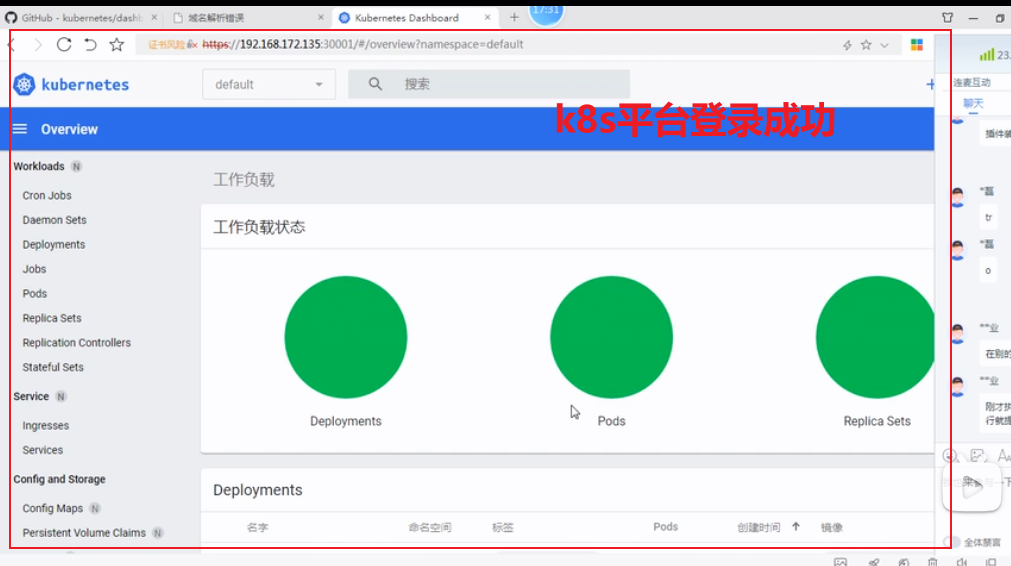Image resolution: width=1011 pixels, height=566 pixels.
Task: Close the GitHub kubernetes/dashboard tab
Action: pyautogui.click(x=154, y=17)
